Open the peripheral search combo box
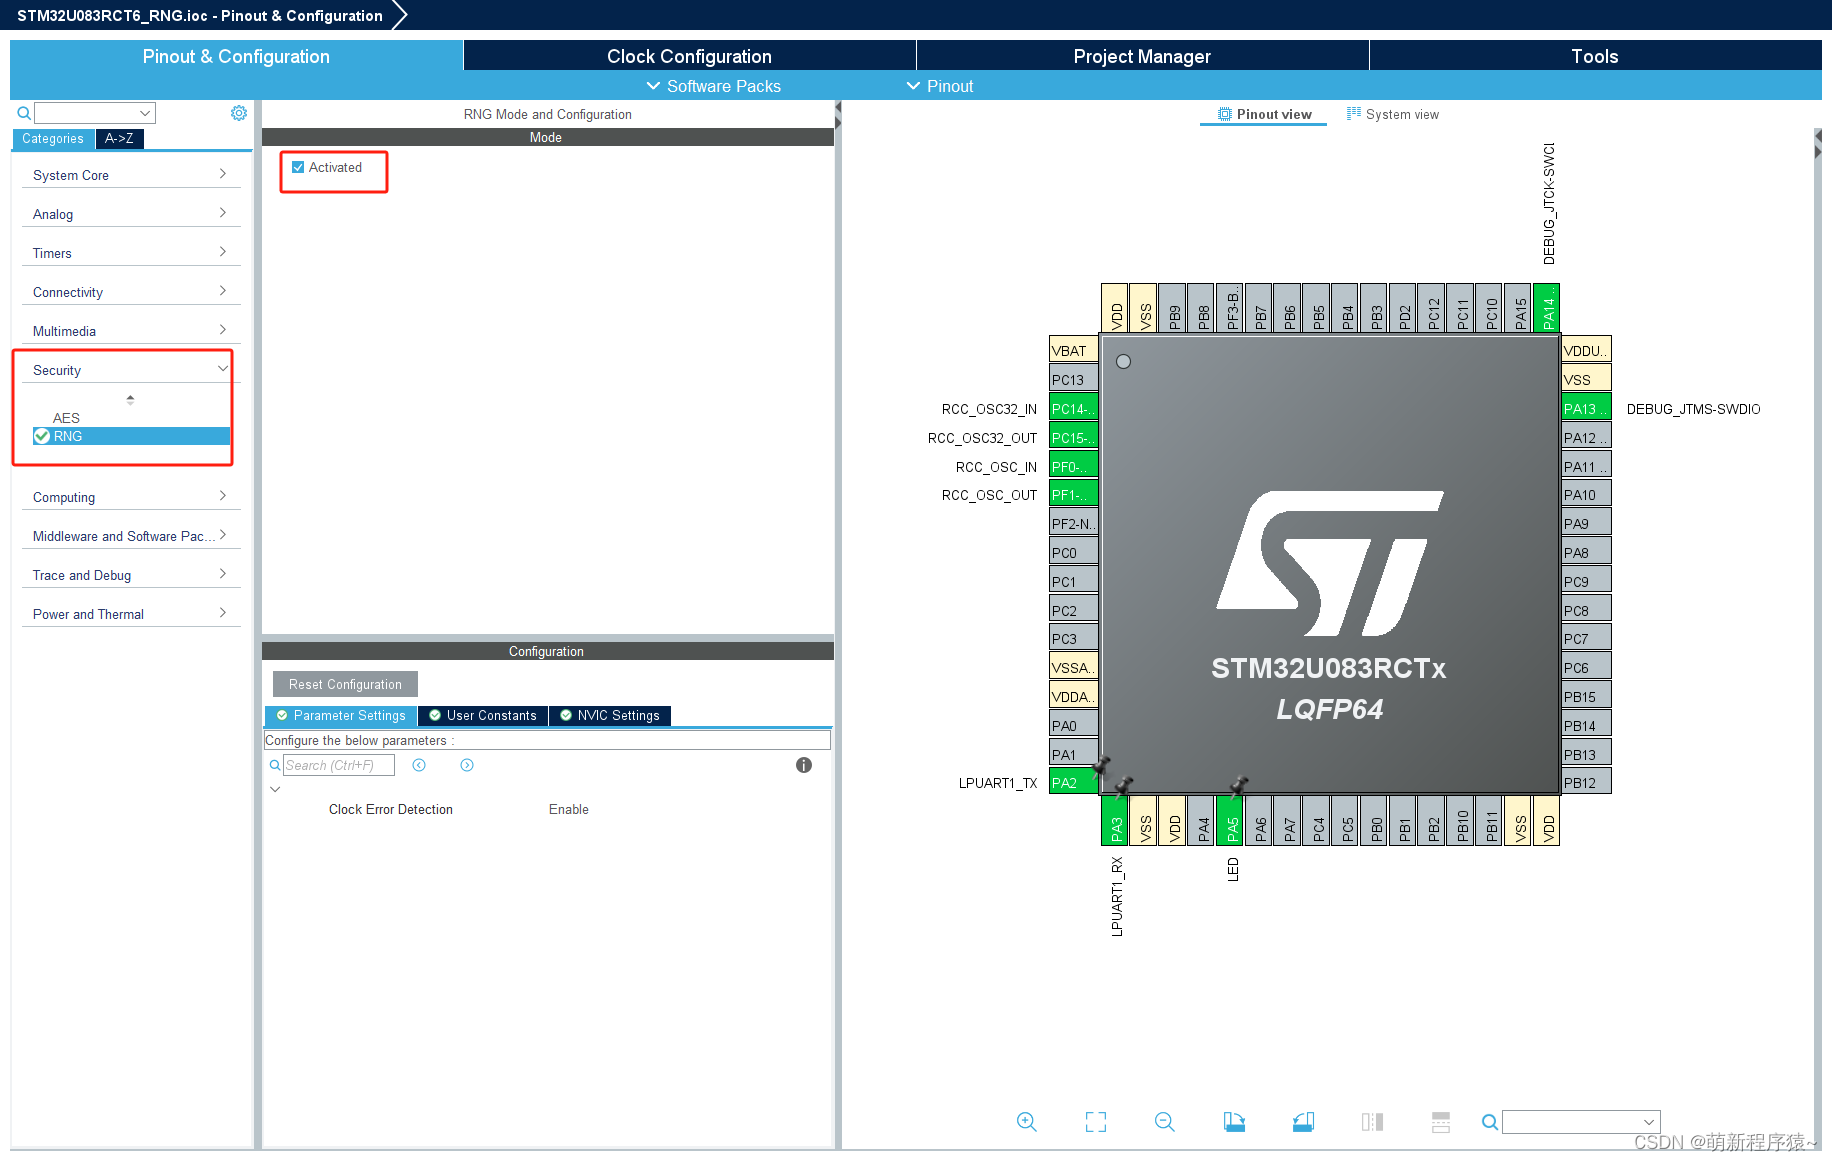This screenshot has width=1832, height=1161. (x=95, y=113)
